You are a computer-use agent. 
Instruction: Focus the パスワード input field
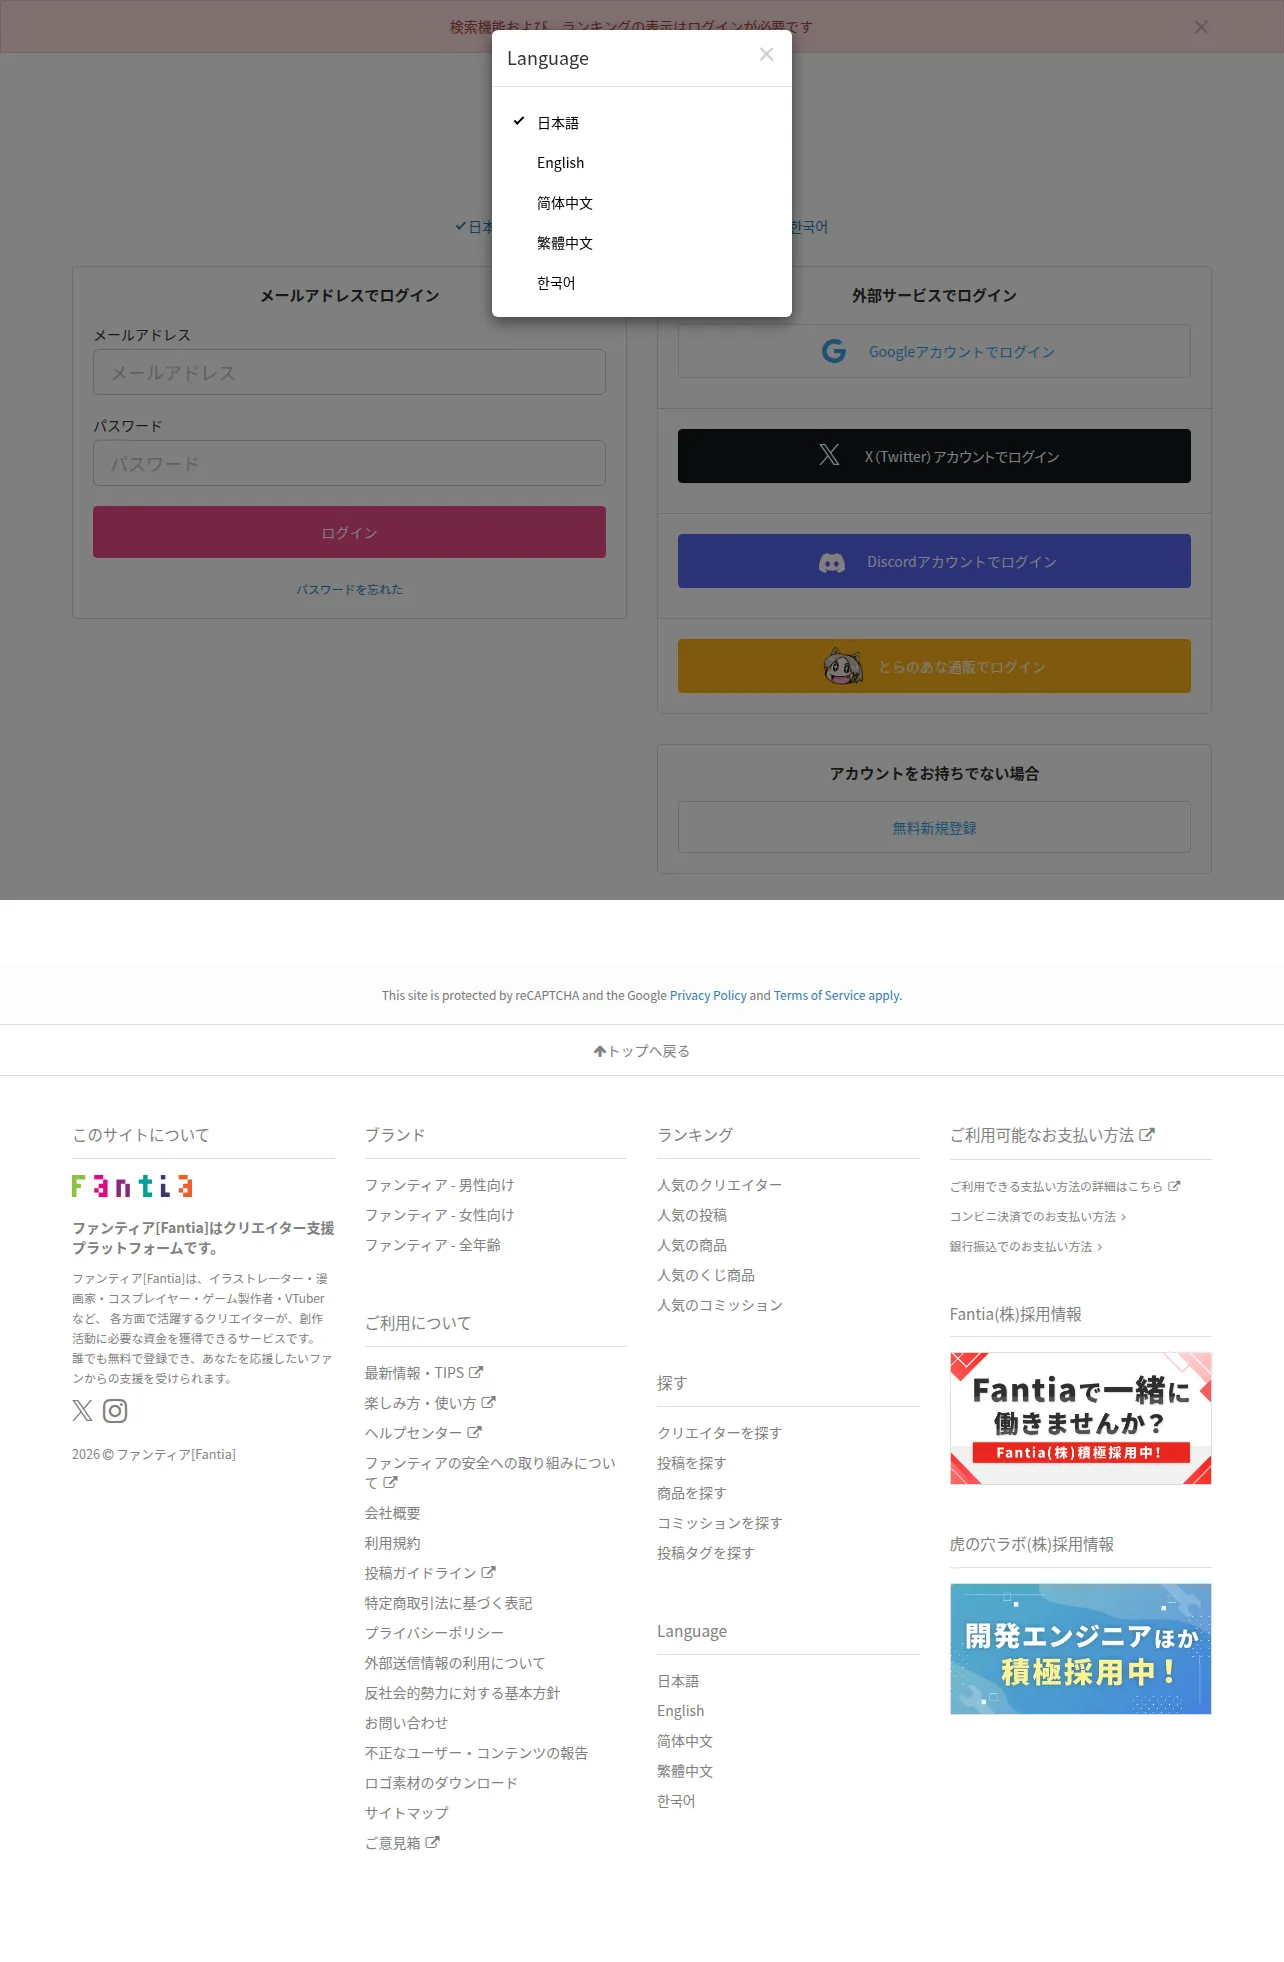349,463
